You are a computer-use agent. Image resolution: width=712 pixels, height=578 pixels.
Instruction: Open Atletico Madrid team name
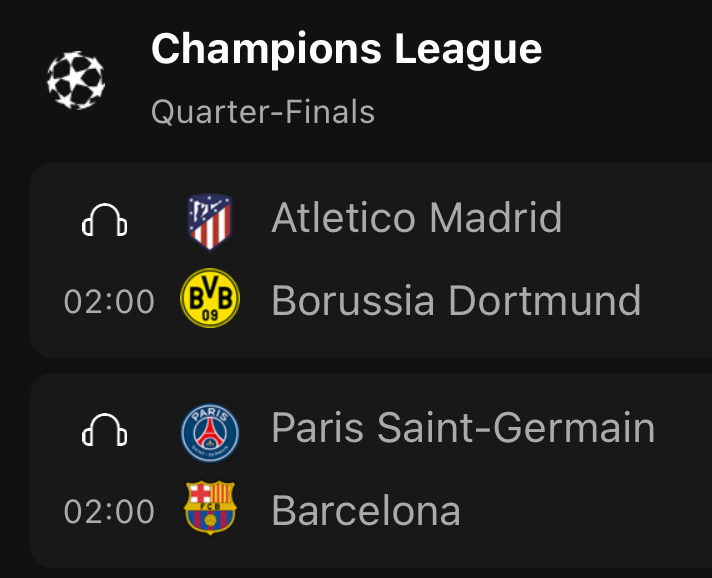click(x=417, y=218)
